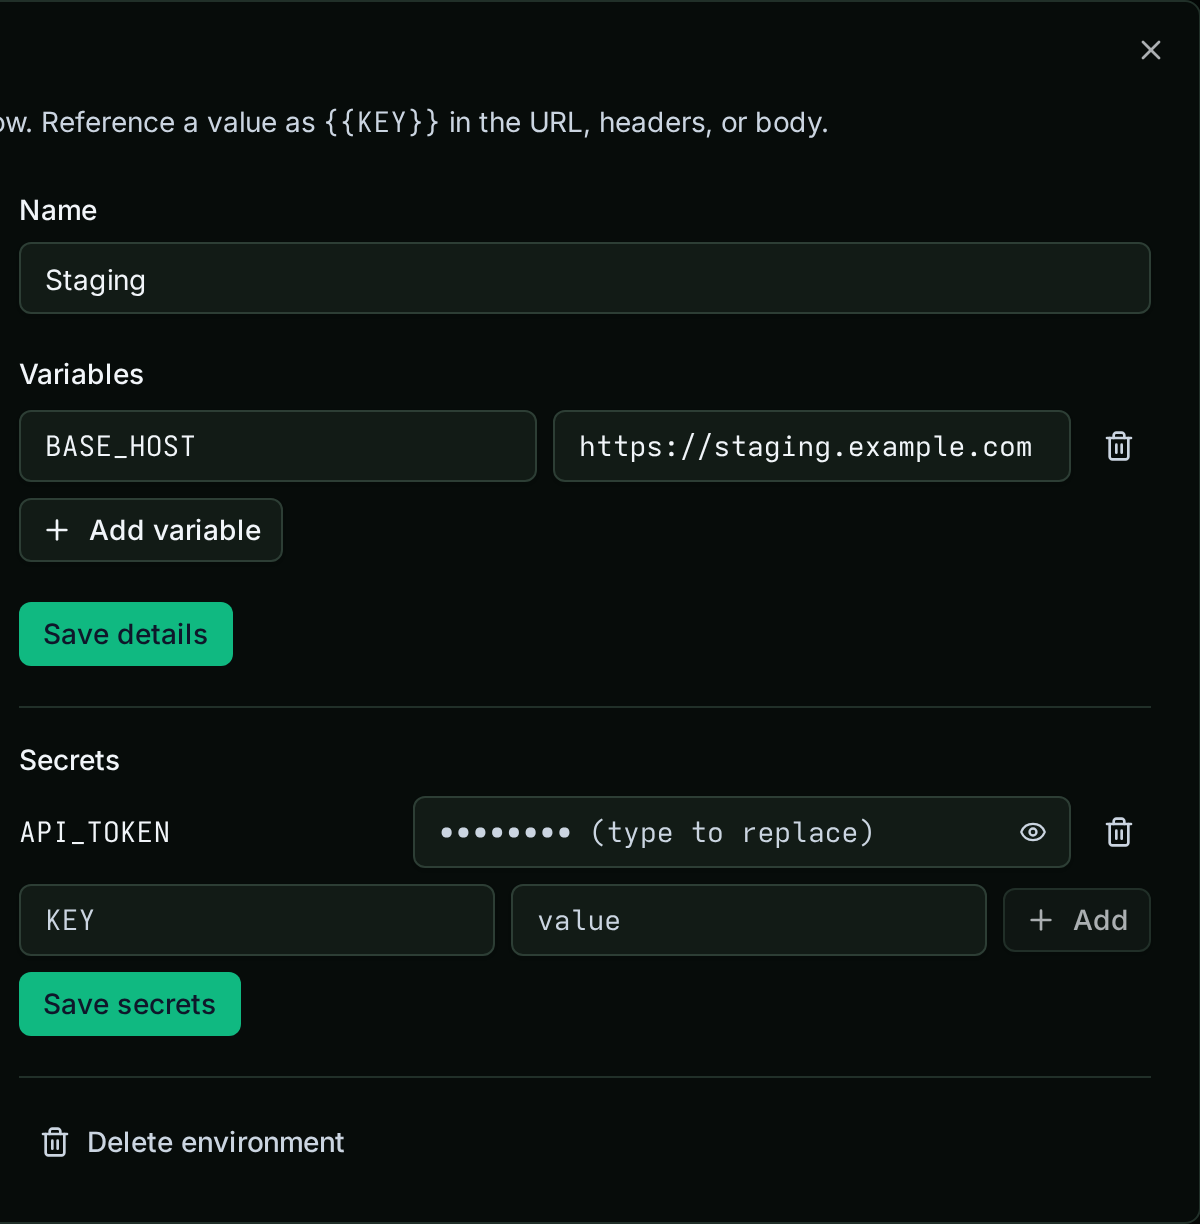This screenshot has width=1200, height=1224.
Task: Save the secrets
Action: pyautogui.click(x=130, y=1004)
